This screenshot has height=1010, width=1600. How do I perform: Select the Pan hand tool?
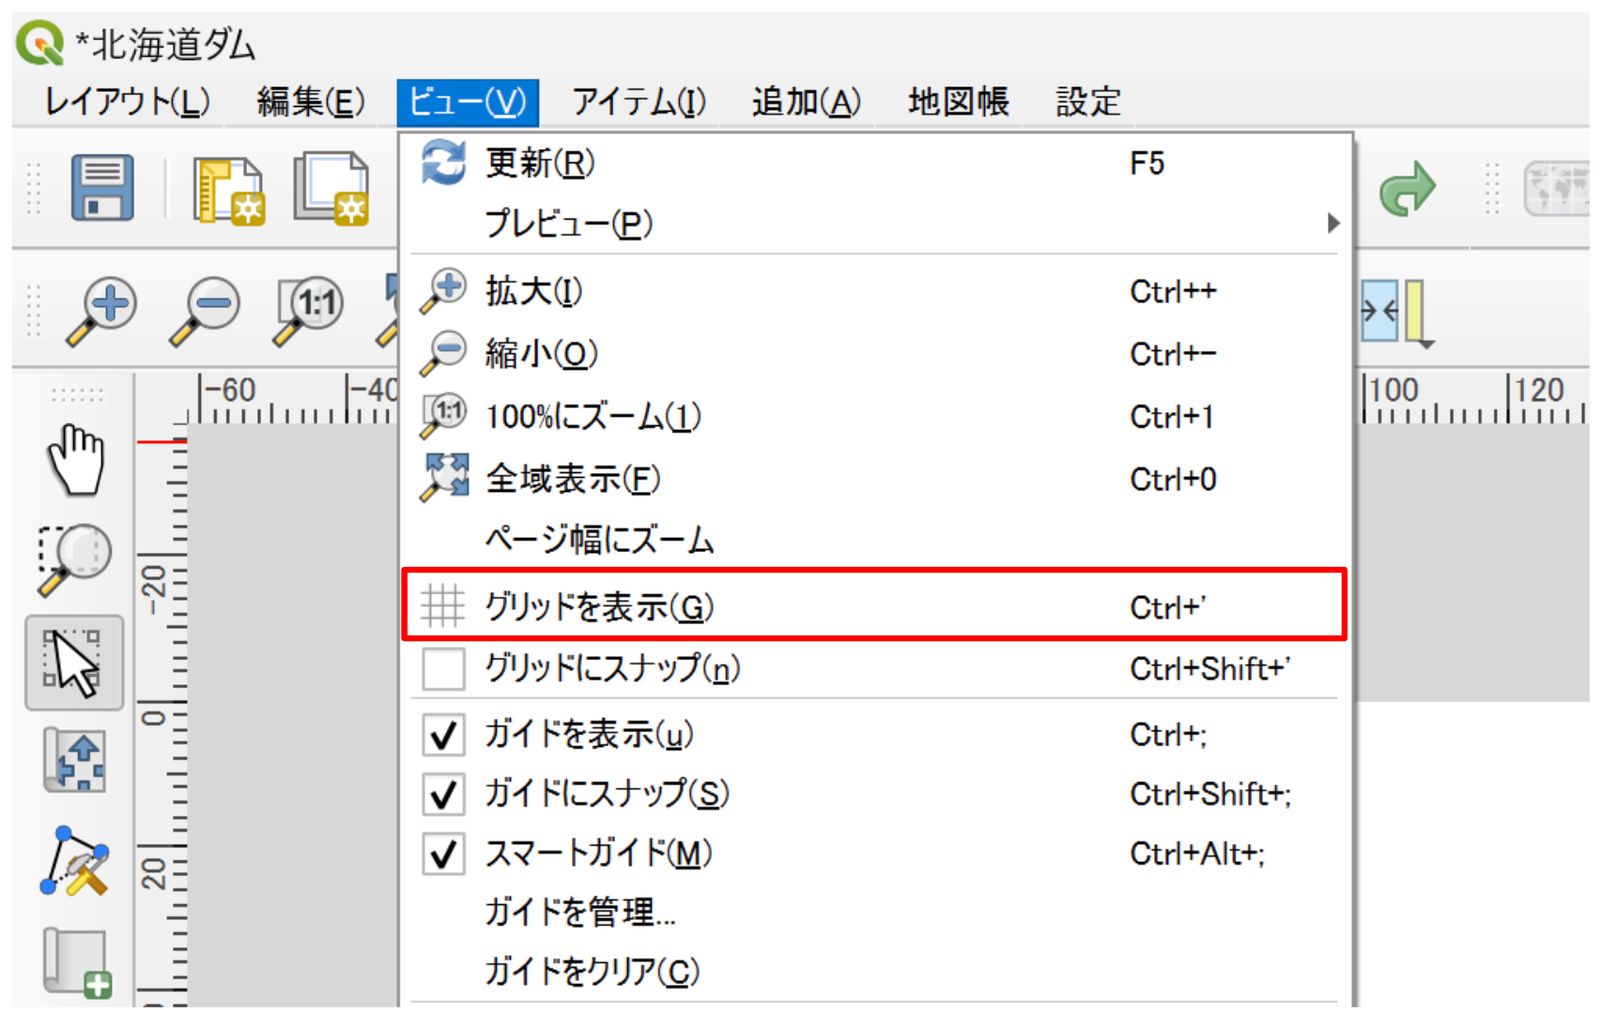(x=76, y=460)
